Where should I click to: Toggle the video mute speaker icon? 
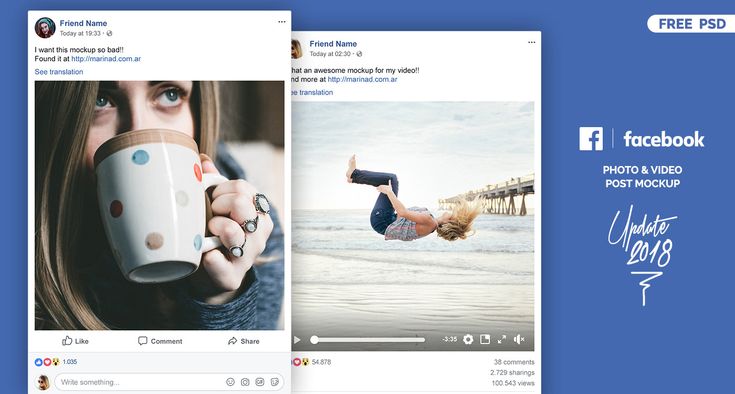coord(519,339)
